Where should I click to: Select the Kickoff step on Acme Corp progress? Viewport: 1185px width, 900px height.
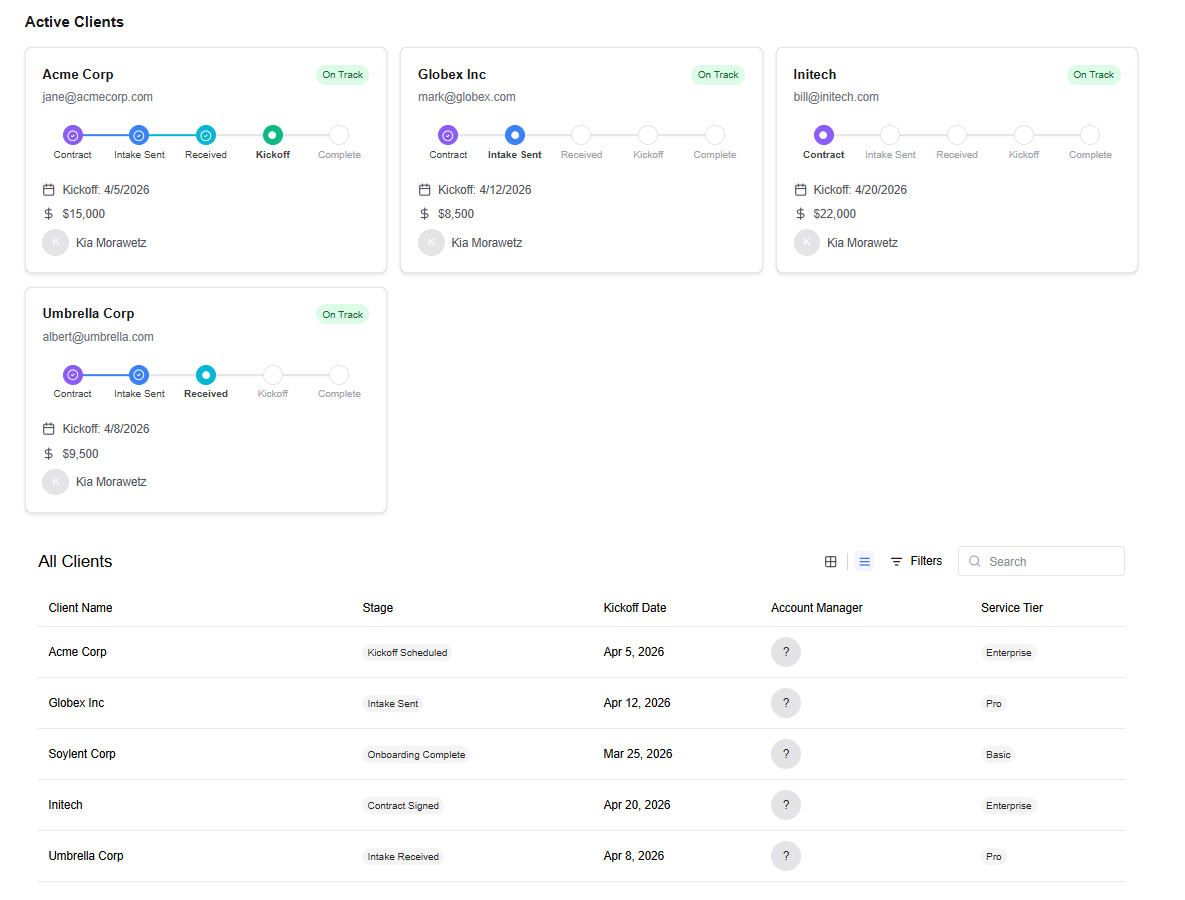pyautogui.click(x=272, y=135)
